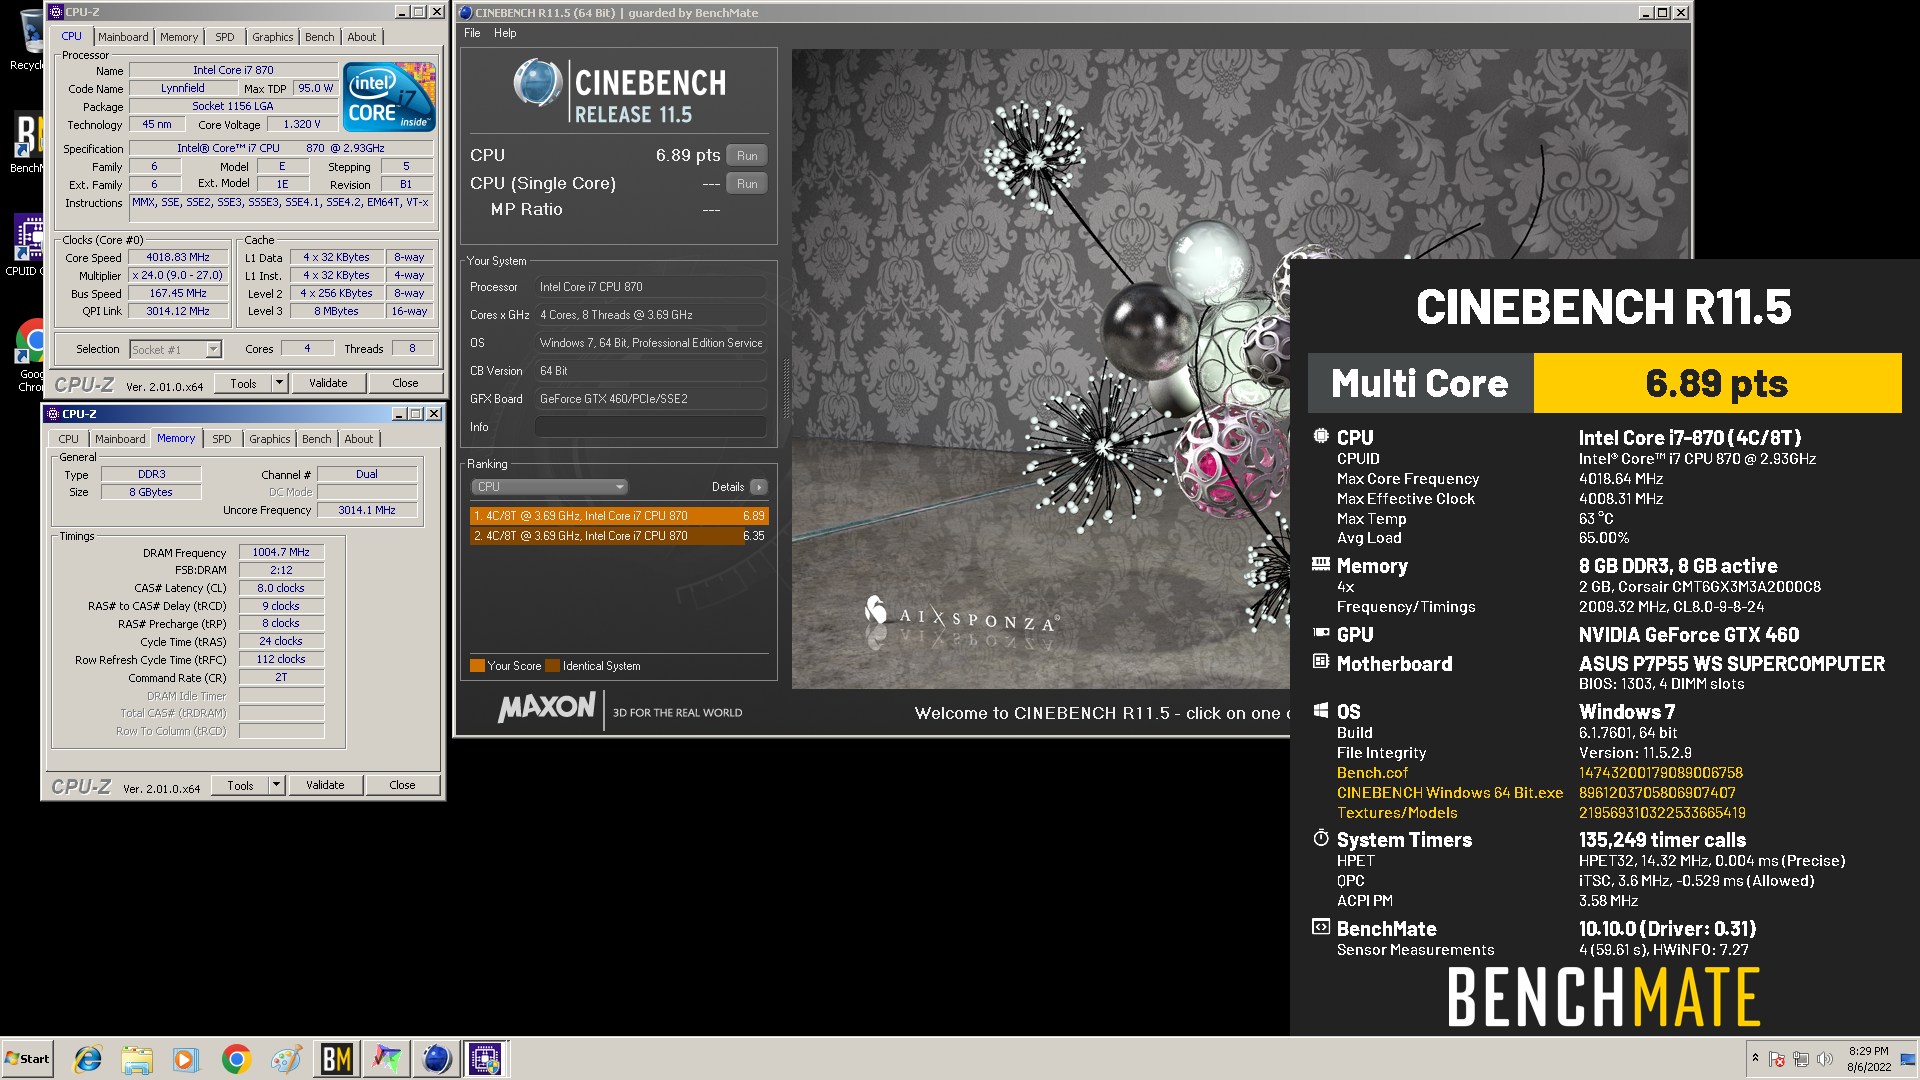Click the Cinebench rendered scene image
Image resolution: width=1920 pixels, height=1080 pixels.
point(1040,369)
